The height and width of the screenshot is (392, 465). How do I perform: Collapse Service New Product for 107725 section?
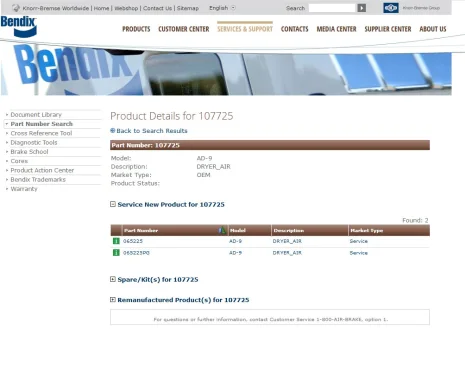[x=113, y=204]
